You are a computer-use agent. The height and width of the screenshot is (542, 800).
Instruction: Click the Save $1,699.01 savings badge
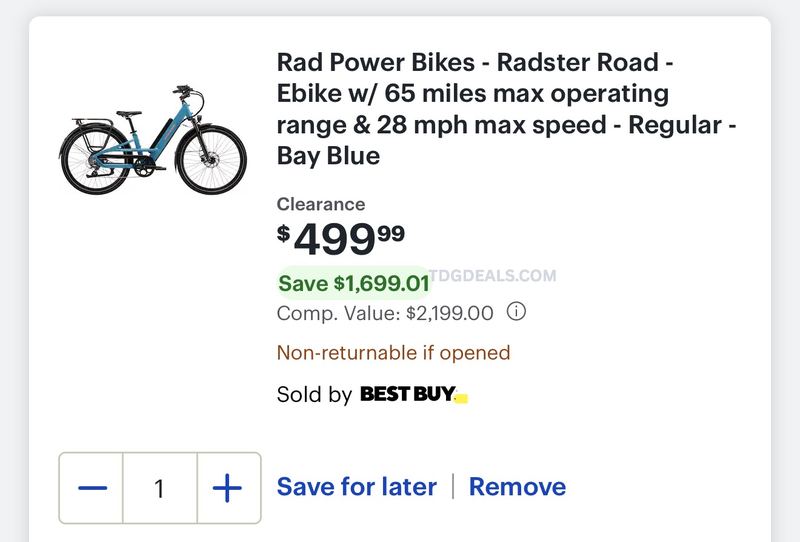click(x=354, y=283)
